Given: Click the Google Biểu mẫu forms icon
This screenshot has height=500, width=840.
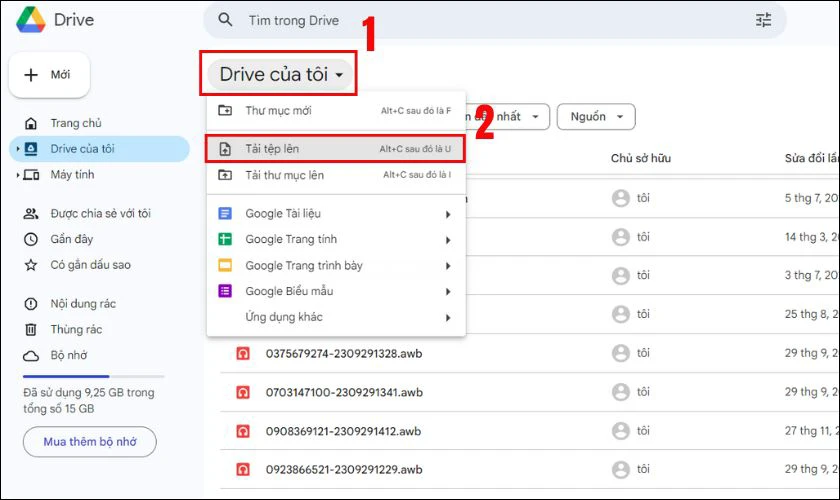Looking at the screenshot, I should pyautogui.click(x=225, y=291).
